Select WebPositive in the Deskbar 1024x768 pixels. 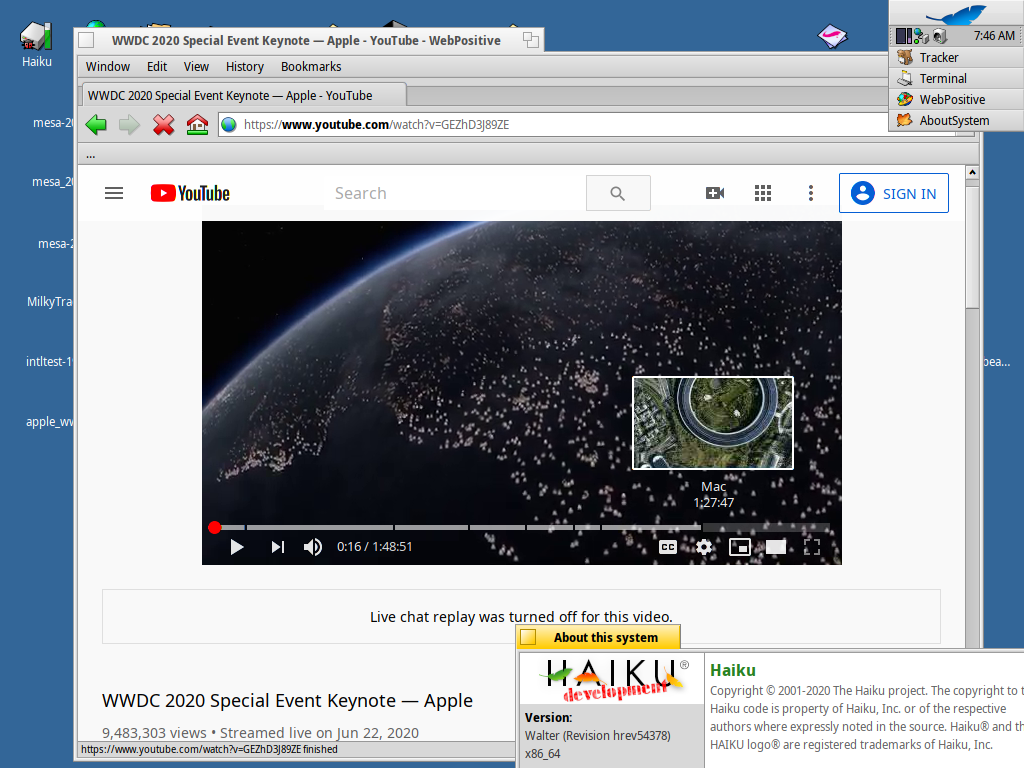click(956, 99)
